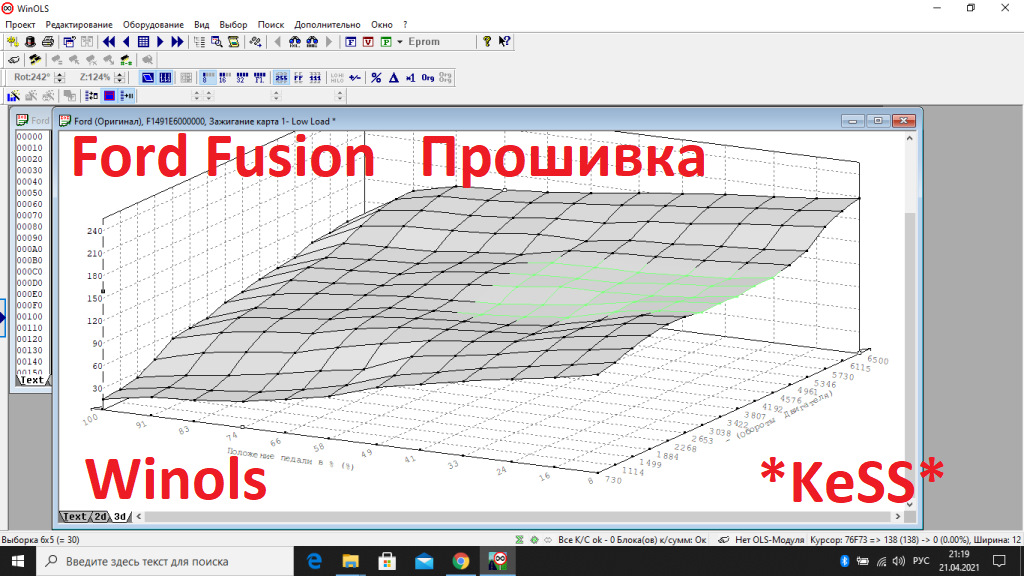Screen dimensions: 1024x576
Task: Jump to the first map with double-left arrows
Action: pos(109,42)
